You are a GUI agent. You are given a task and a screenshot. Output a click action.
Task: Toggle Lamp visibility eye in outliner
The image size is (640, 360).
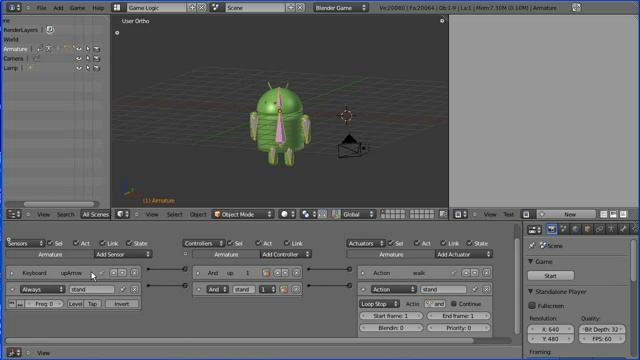(78, 68)
